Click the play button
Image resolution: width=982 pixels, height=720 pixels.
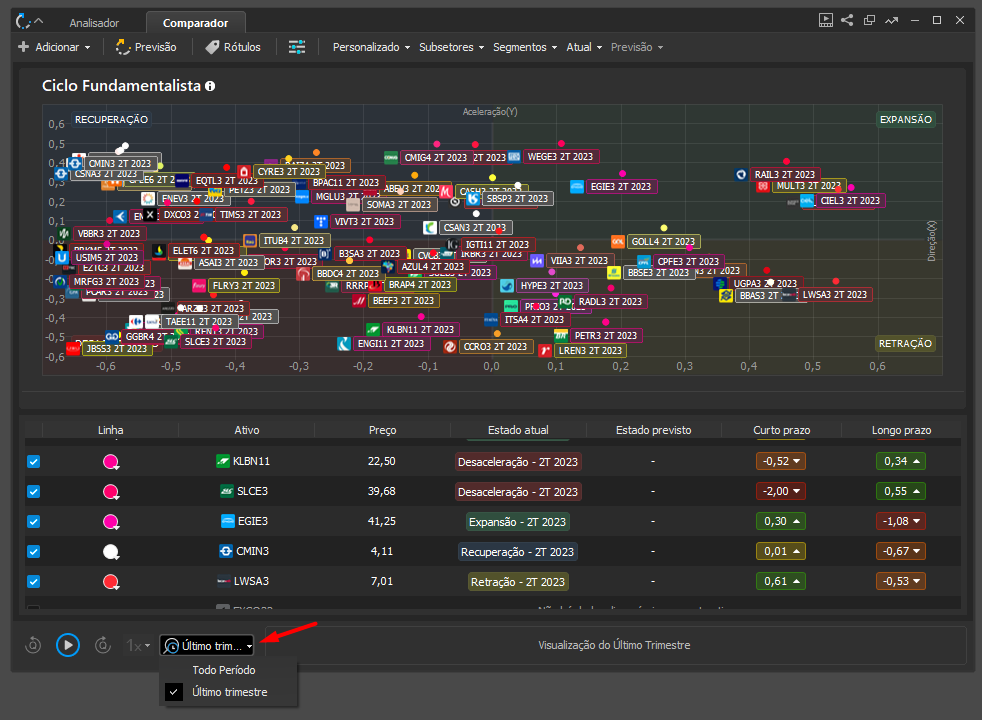(68, 645)
